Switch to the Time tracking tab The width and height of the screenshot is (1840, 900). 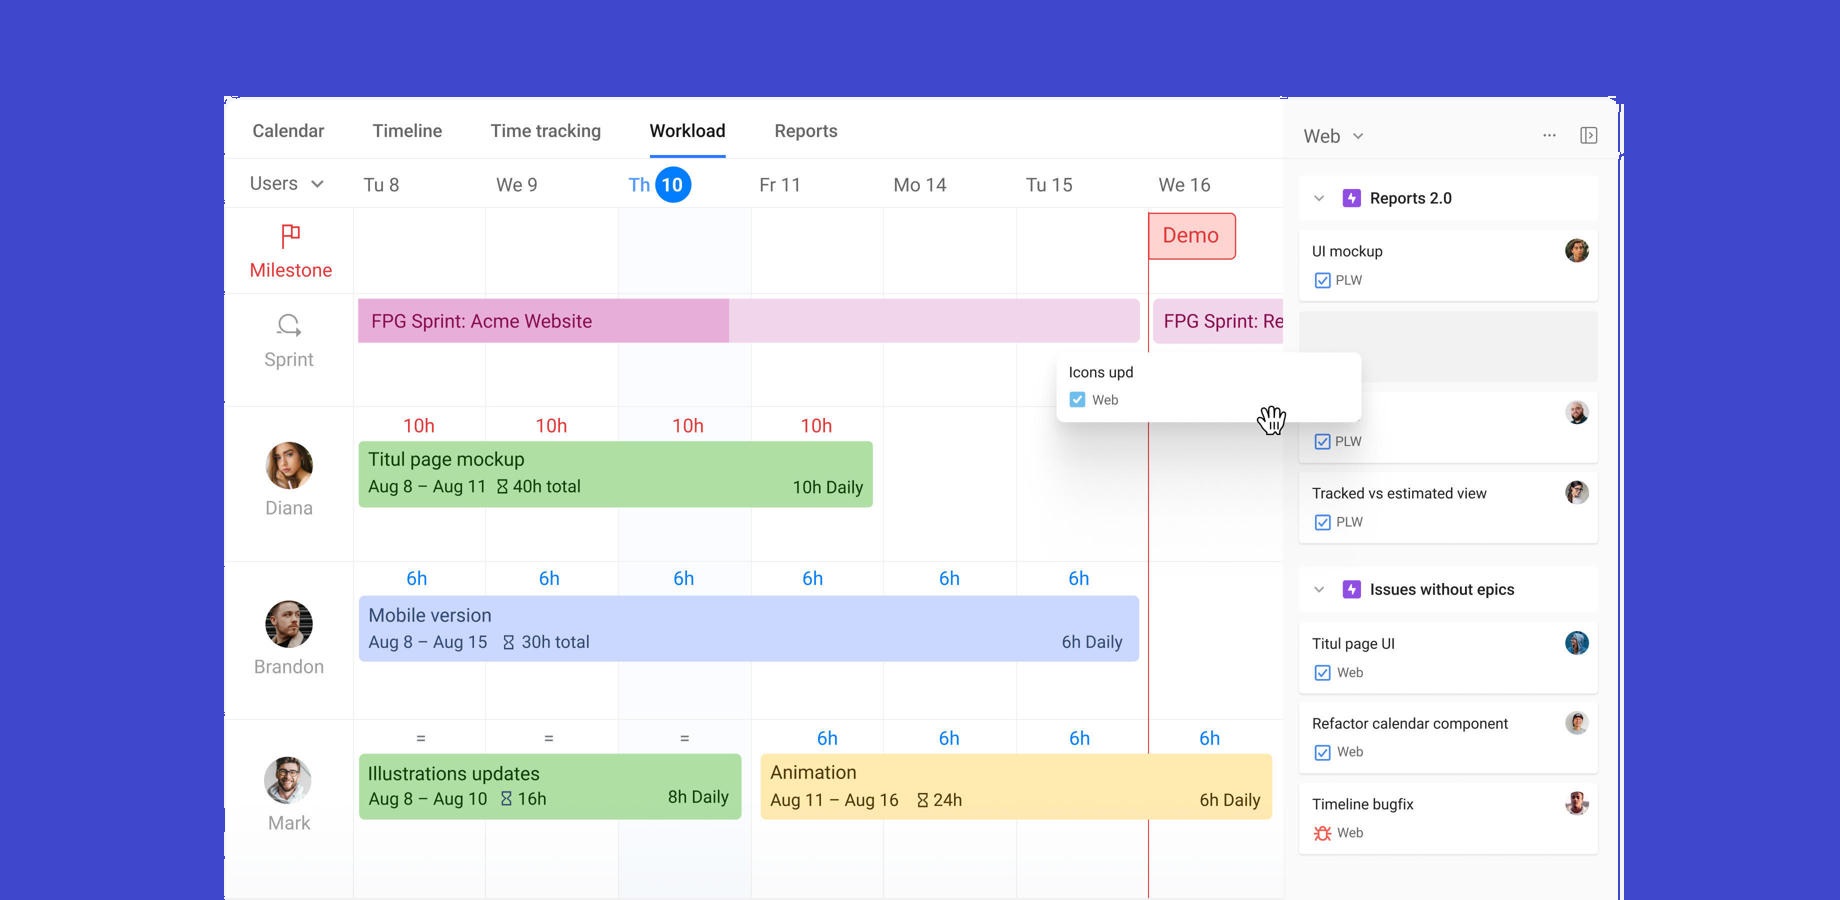click(x=545, y=130)
